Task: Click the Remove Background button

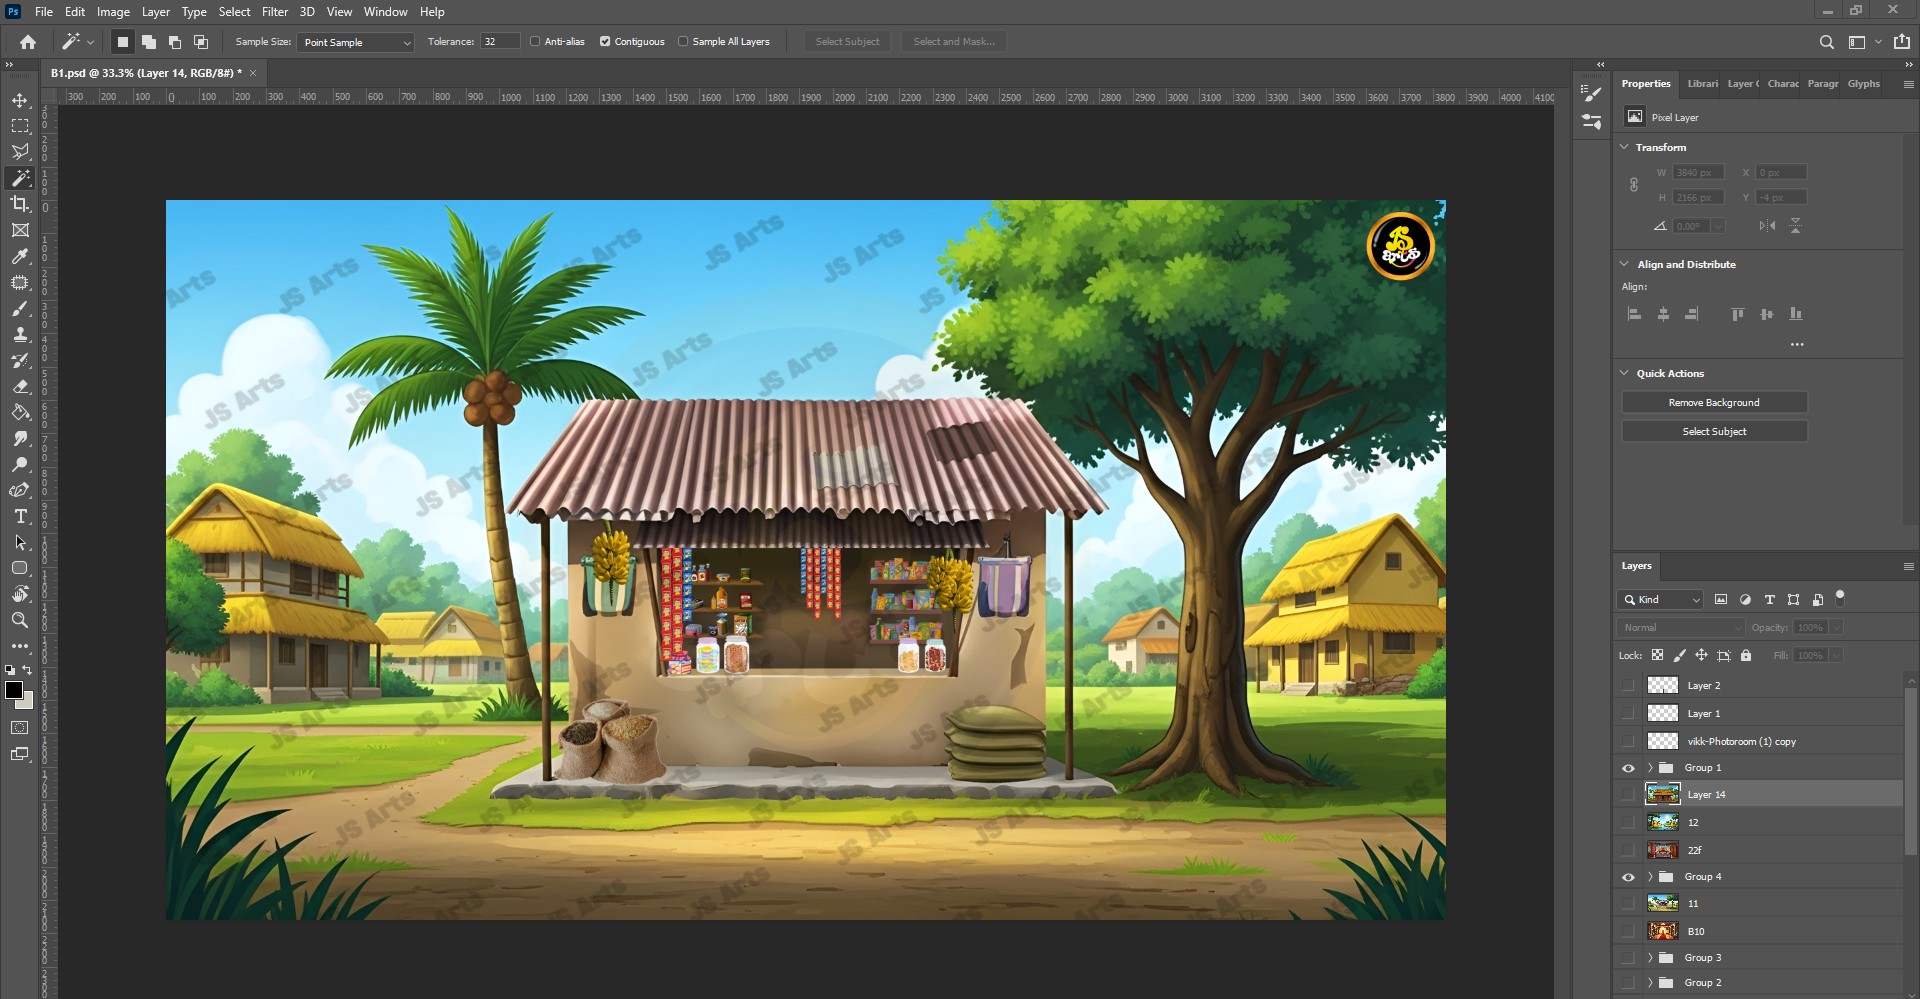Action: [x=1713, y=402]
